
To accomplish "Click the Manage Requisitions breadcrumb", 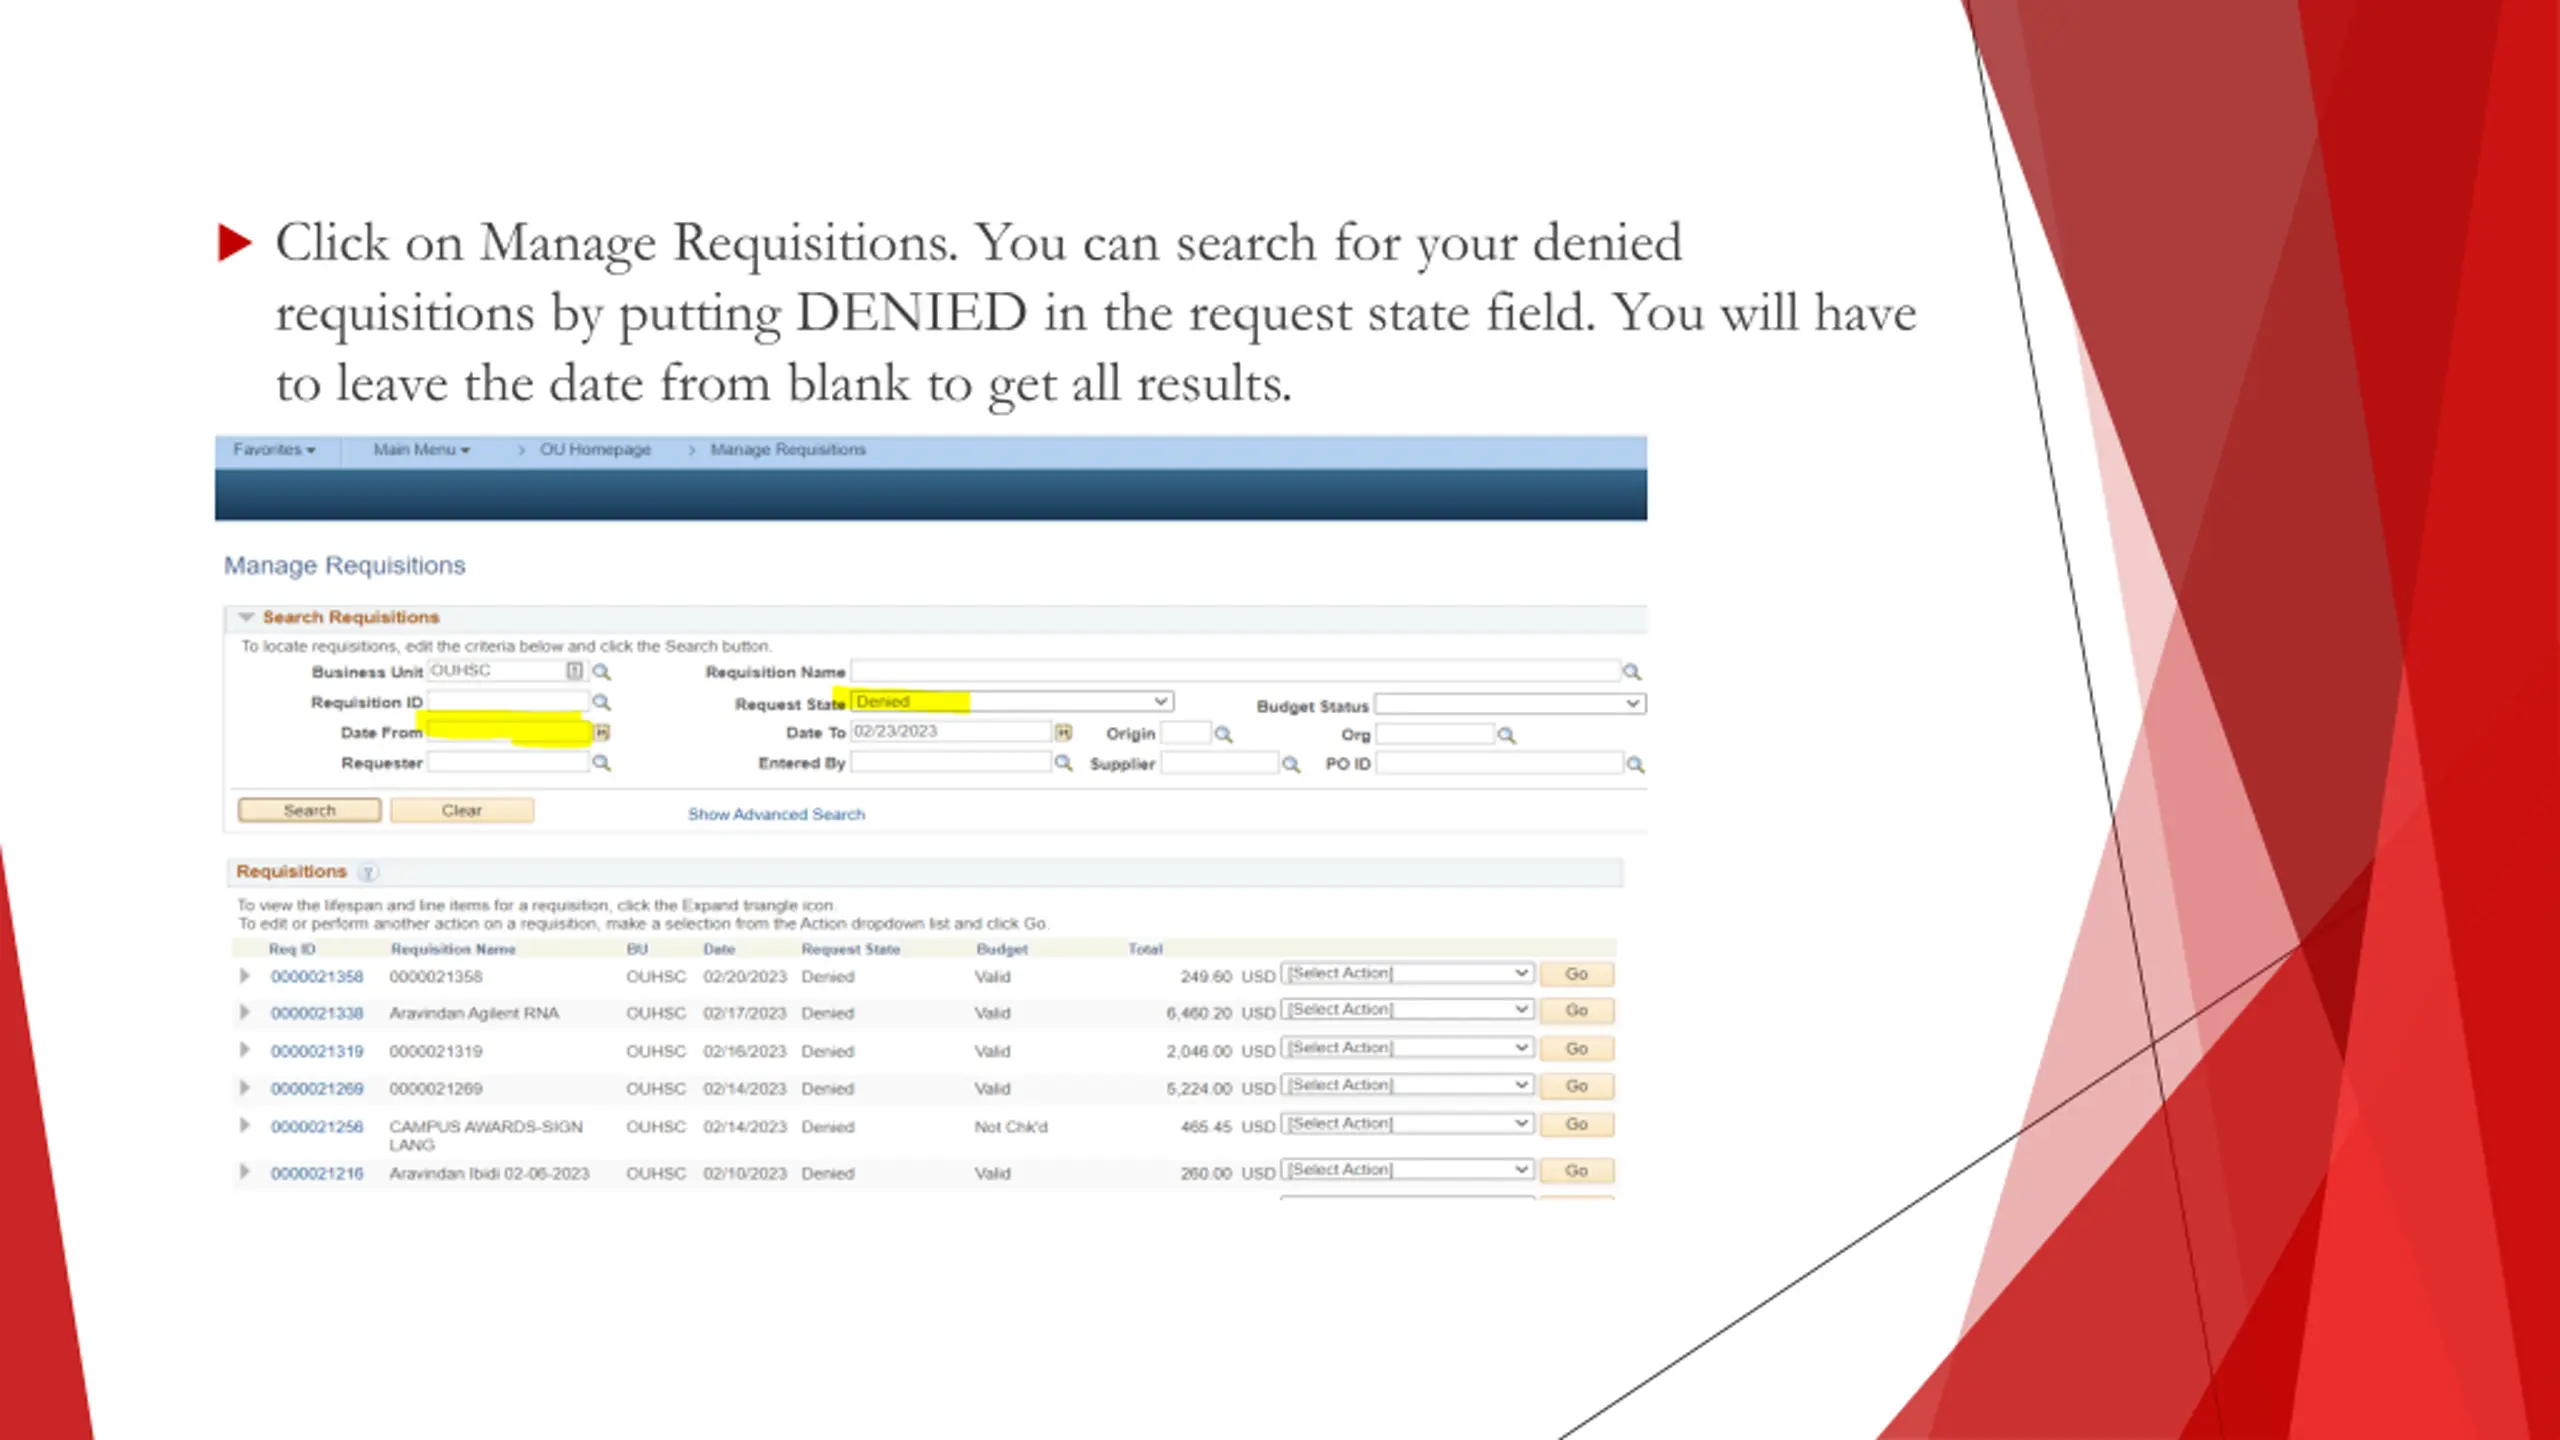I will 788,450.
